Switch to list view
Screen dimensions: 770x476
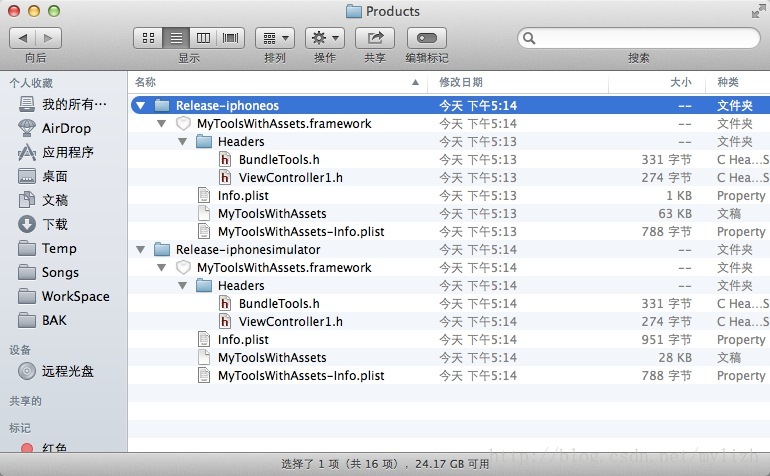coord(176,38)
